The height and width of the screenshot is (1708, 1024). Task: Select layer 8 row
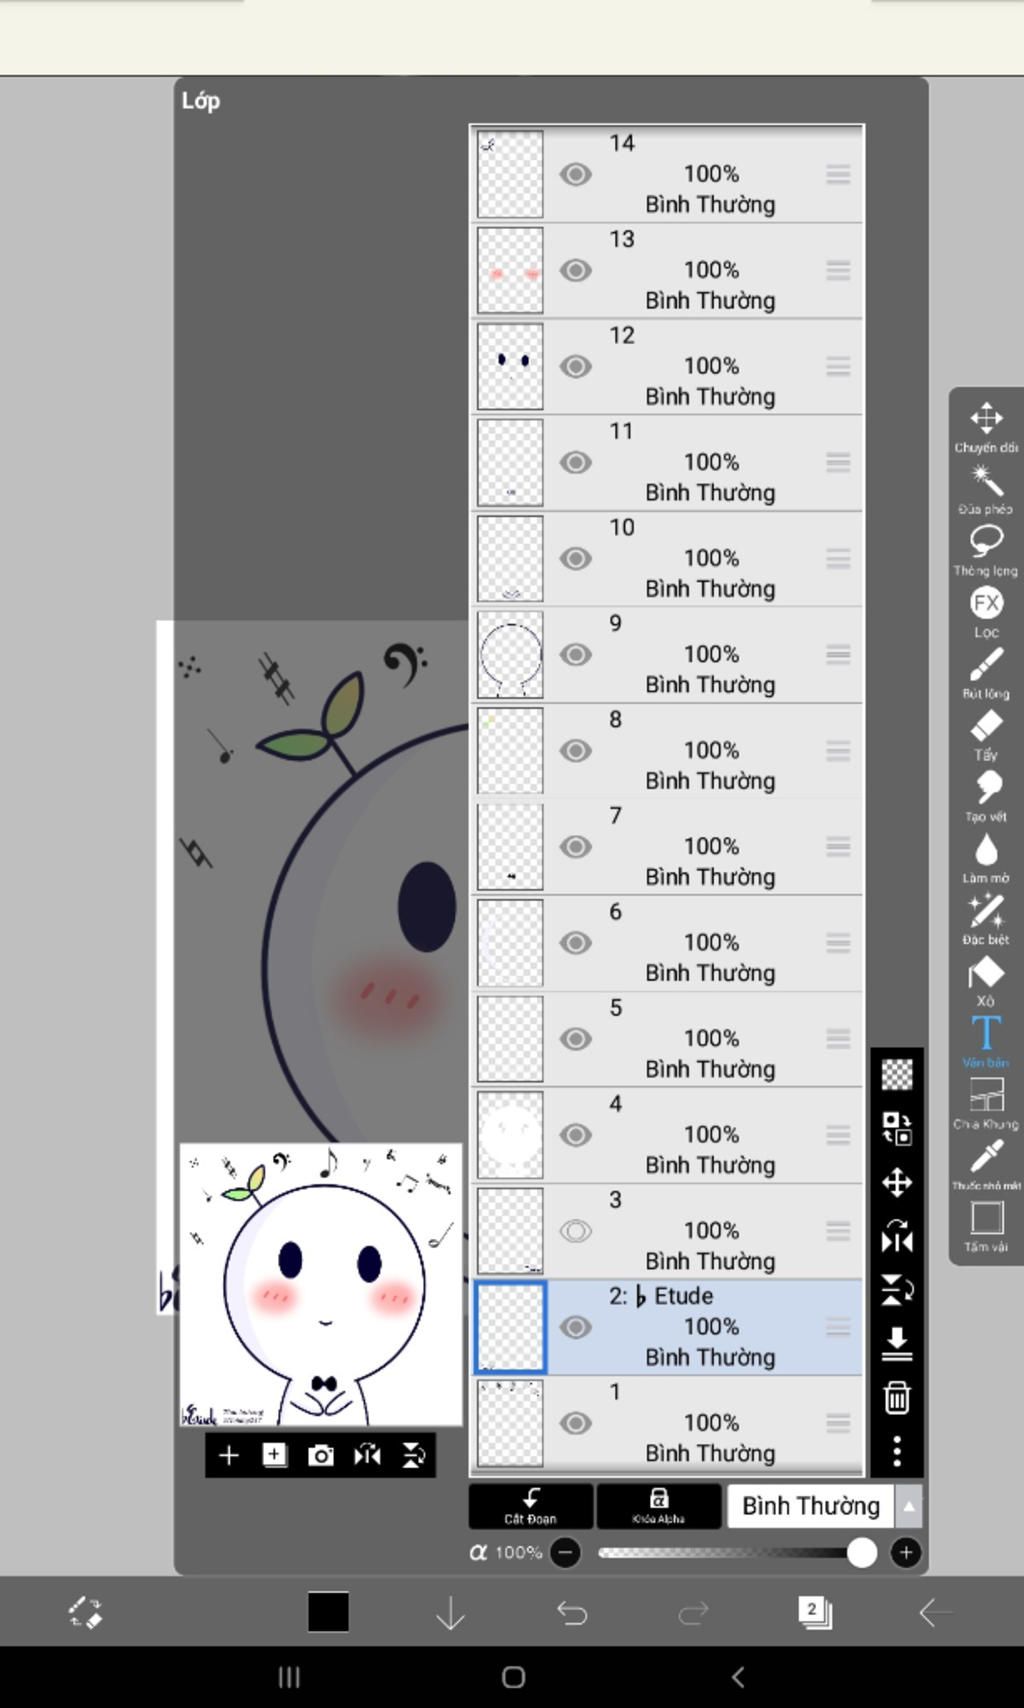666,751
